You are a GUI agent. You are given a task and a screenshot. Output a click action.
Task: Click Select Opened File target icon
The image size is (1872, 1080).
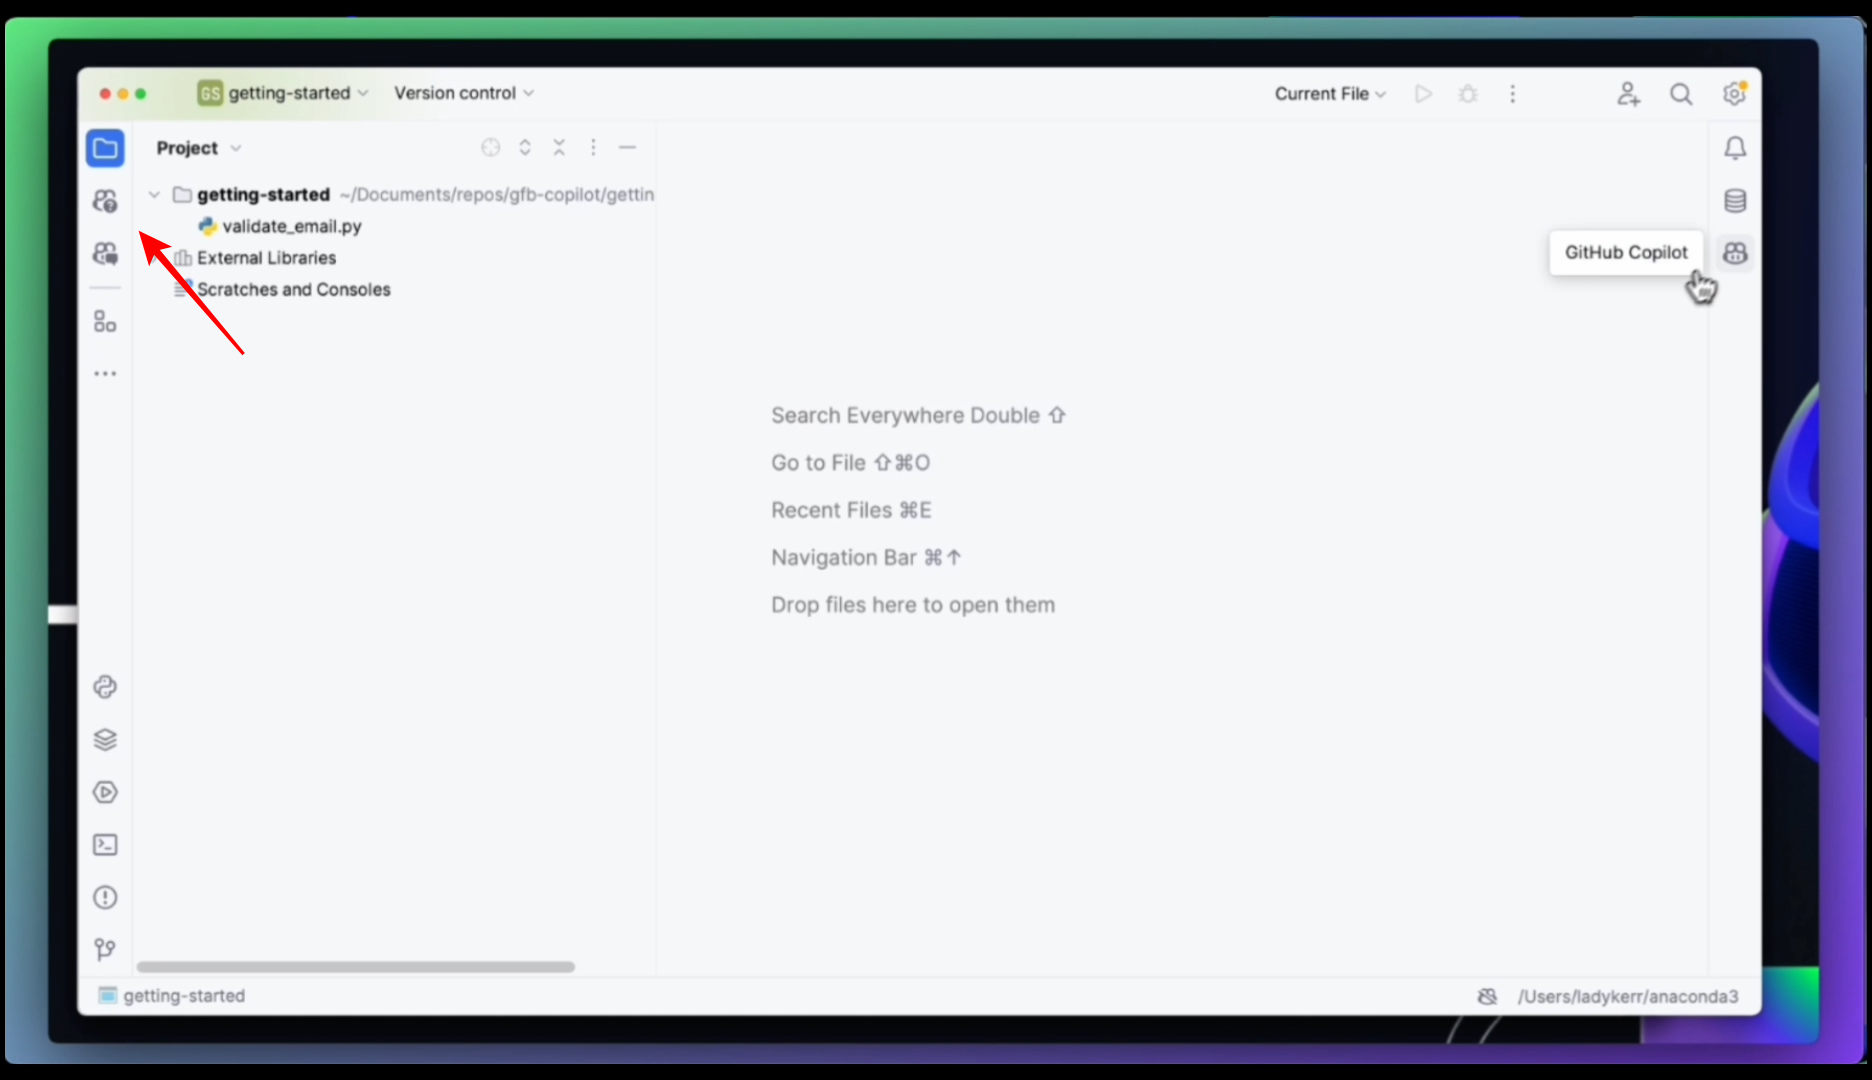pyautogui.click(x=490, y=148)
